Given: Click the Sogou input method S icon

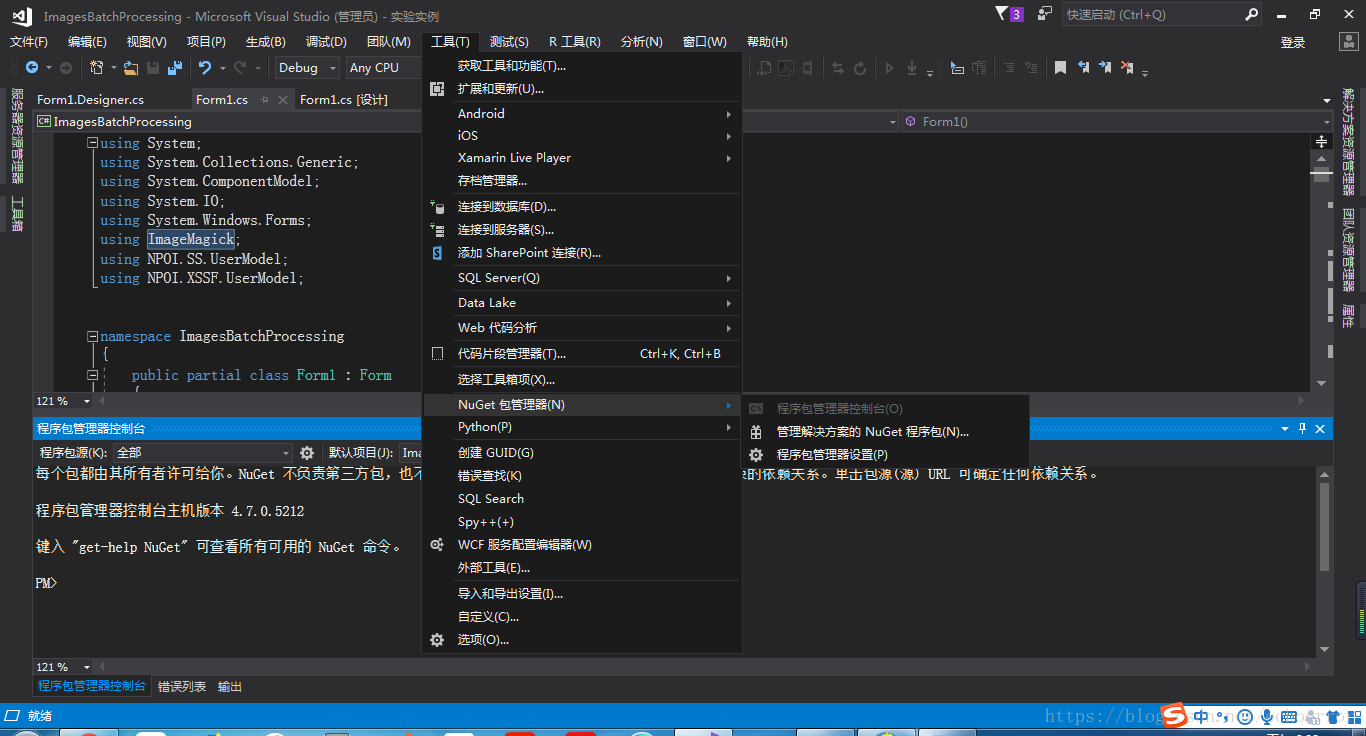Looking at the screenshot, I should [1174, 715].
